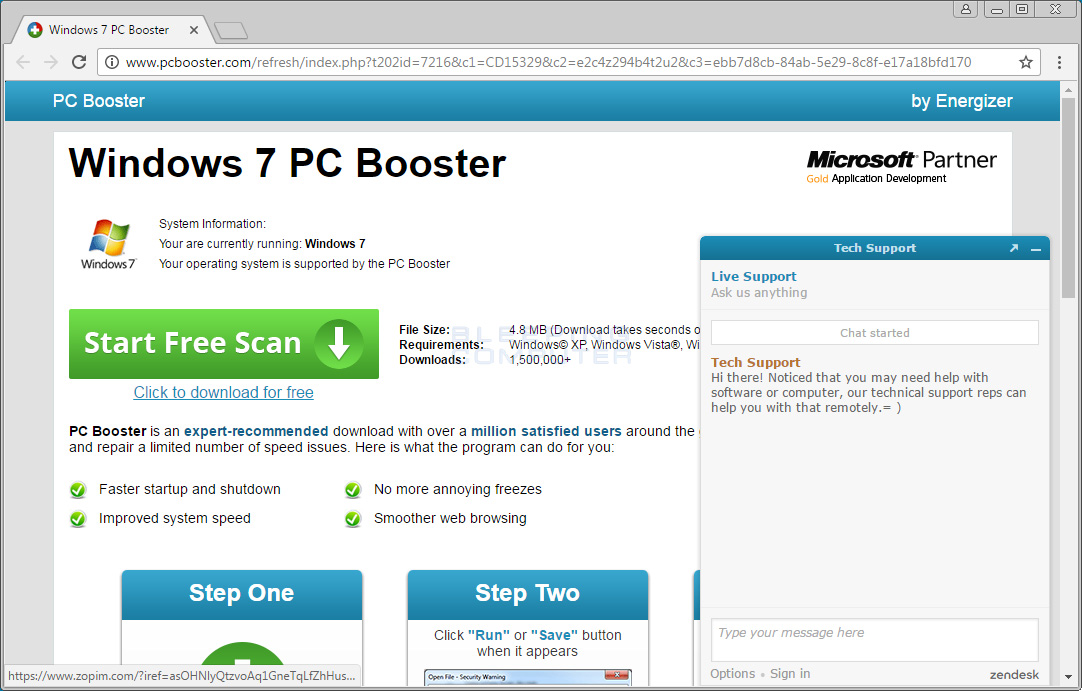Click 'million satisfied users' highlighted text

tap(547, 431)
